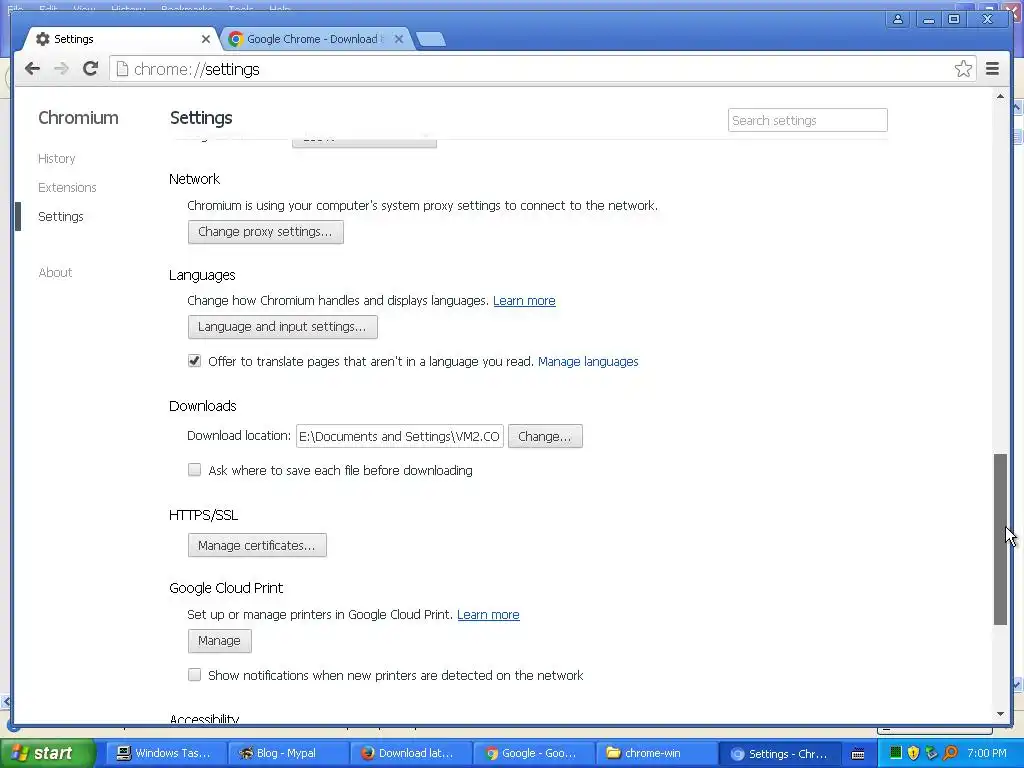Click the scrollbar up arrow

point(1000,97)
